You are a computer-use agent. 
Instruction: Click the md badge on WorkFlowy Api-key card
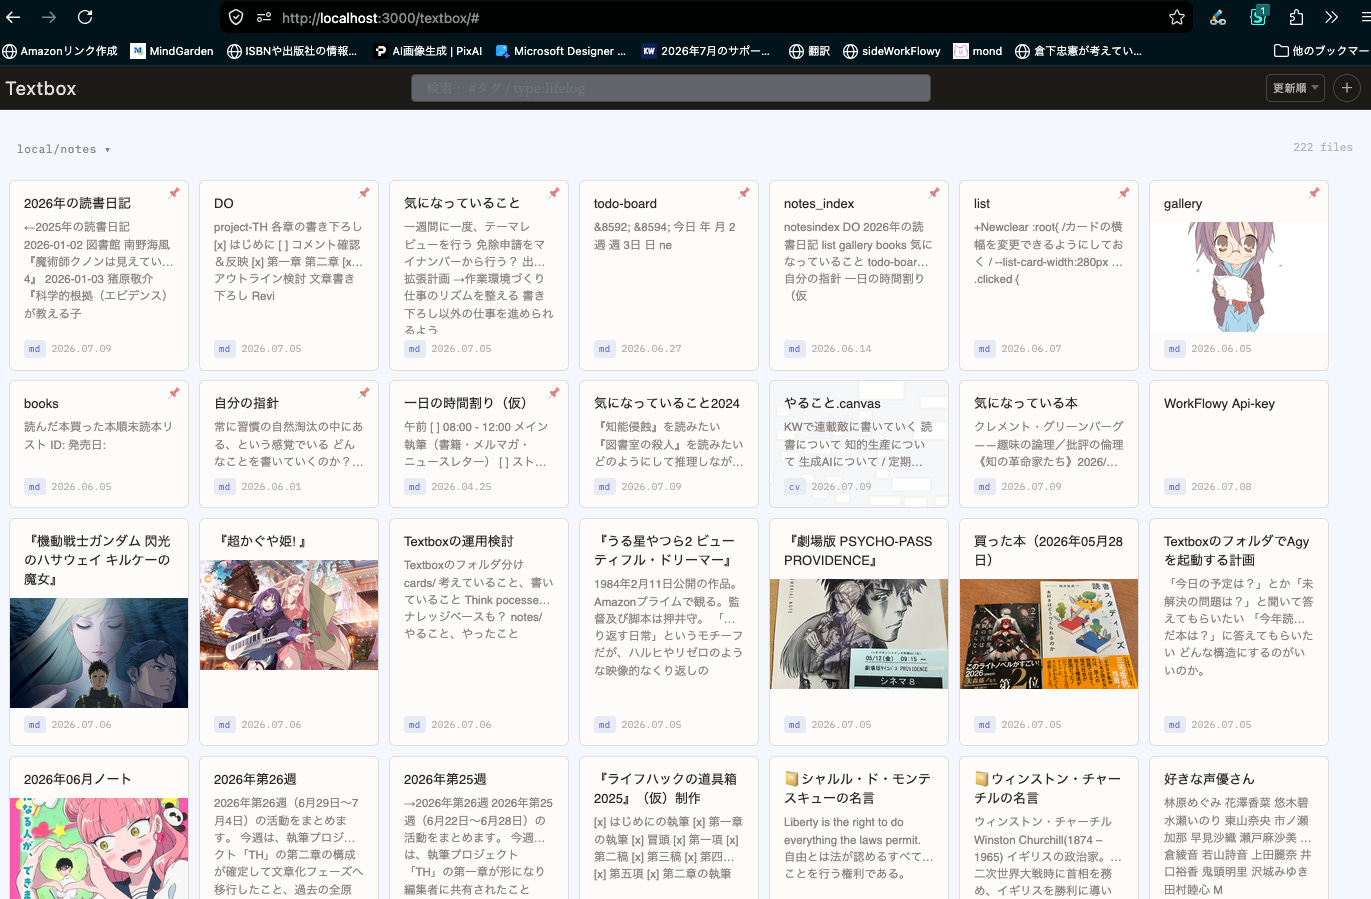coord(1175,487)
